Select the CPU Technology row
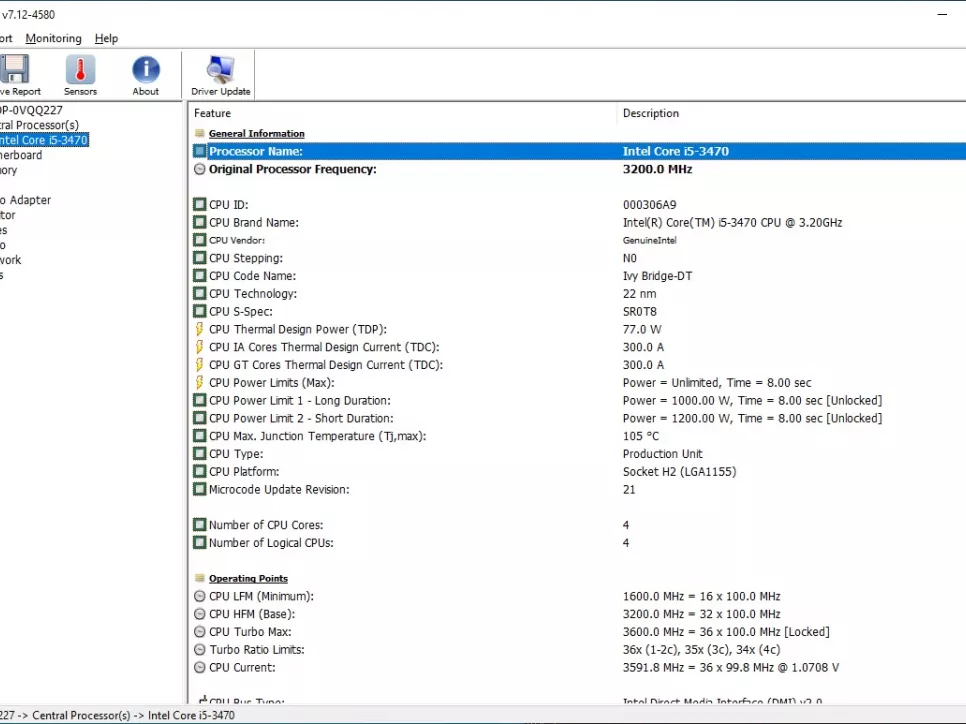 click(x=580, y=294)
